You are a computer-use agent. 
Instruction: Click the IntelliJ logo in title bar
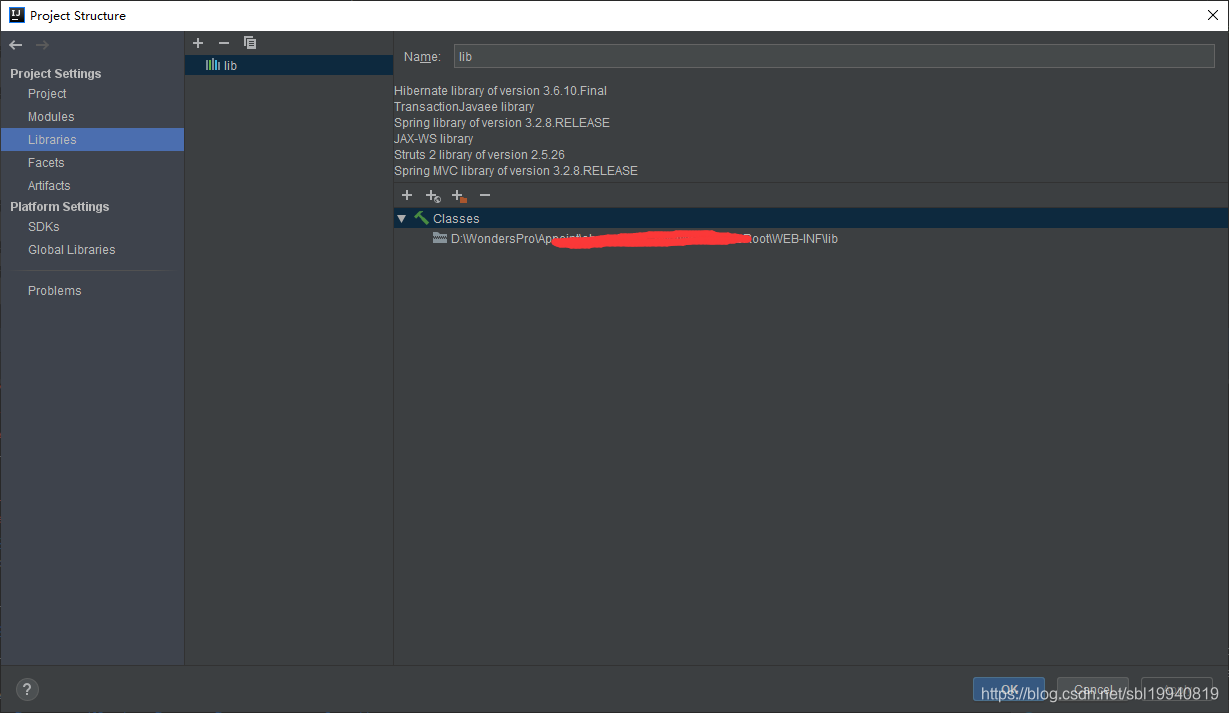(16, 15)
